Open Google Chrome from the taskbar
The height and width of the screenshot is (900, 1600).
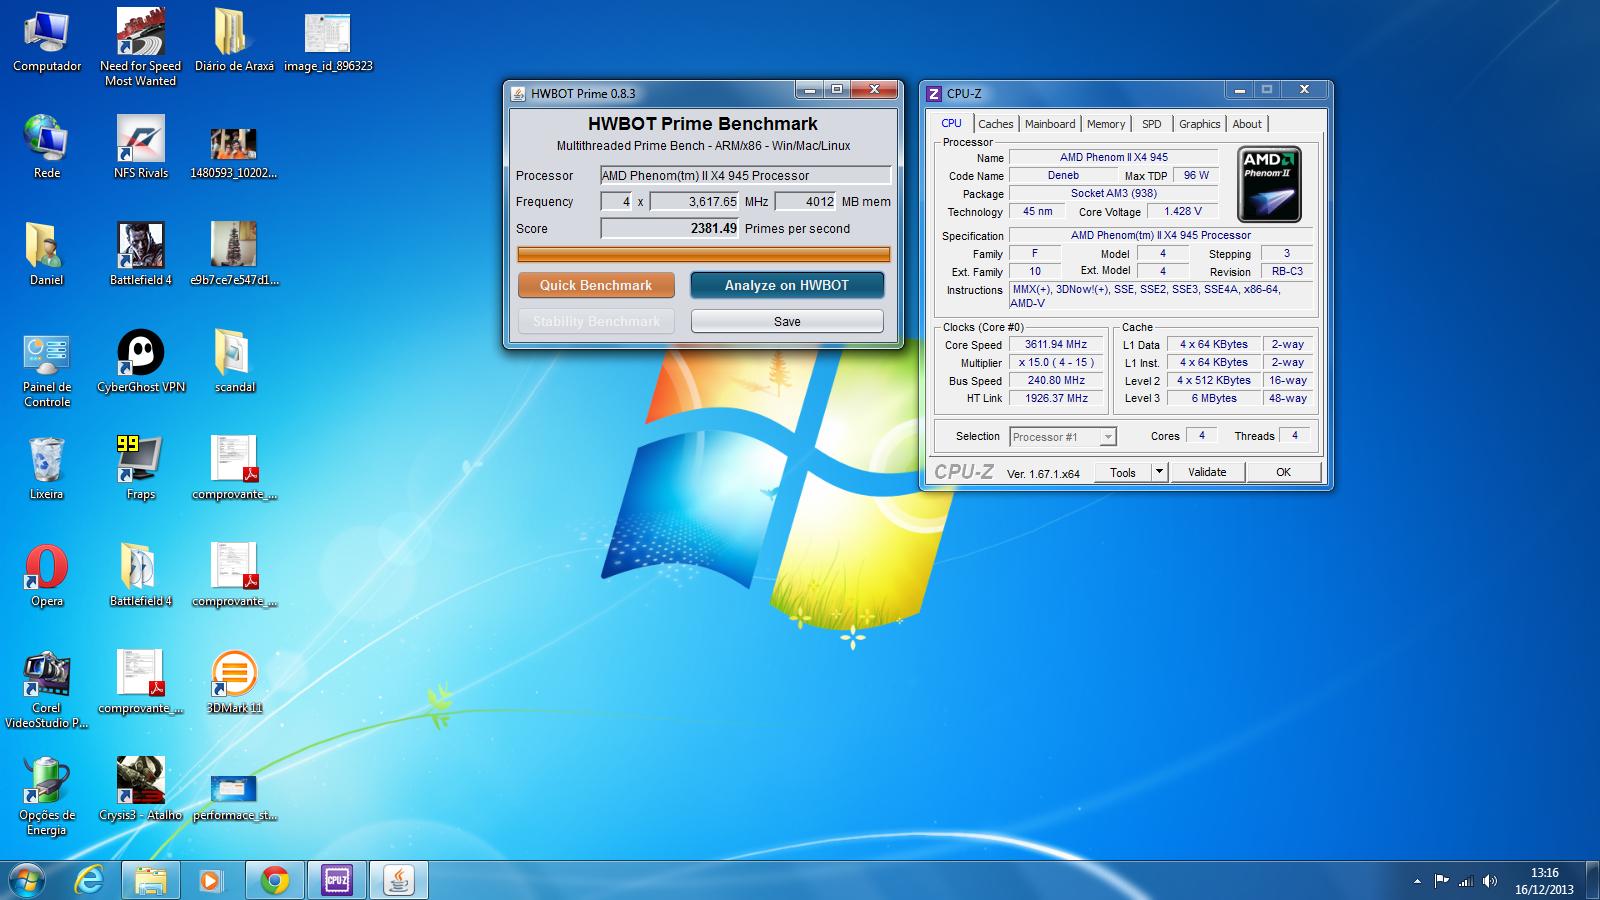274,880
